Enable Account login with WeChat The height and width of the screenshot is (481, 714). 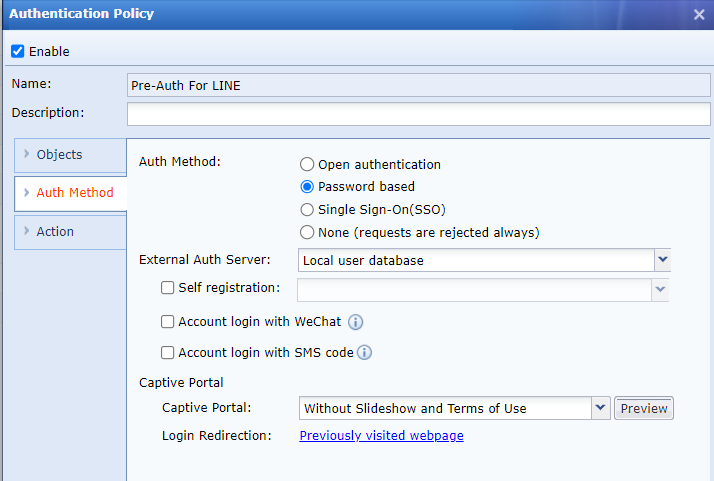tap(167, 322)
